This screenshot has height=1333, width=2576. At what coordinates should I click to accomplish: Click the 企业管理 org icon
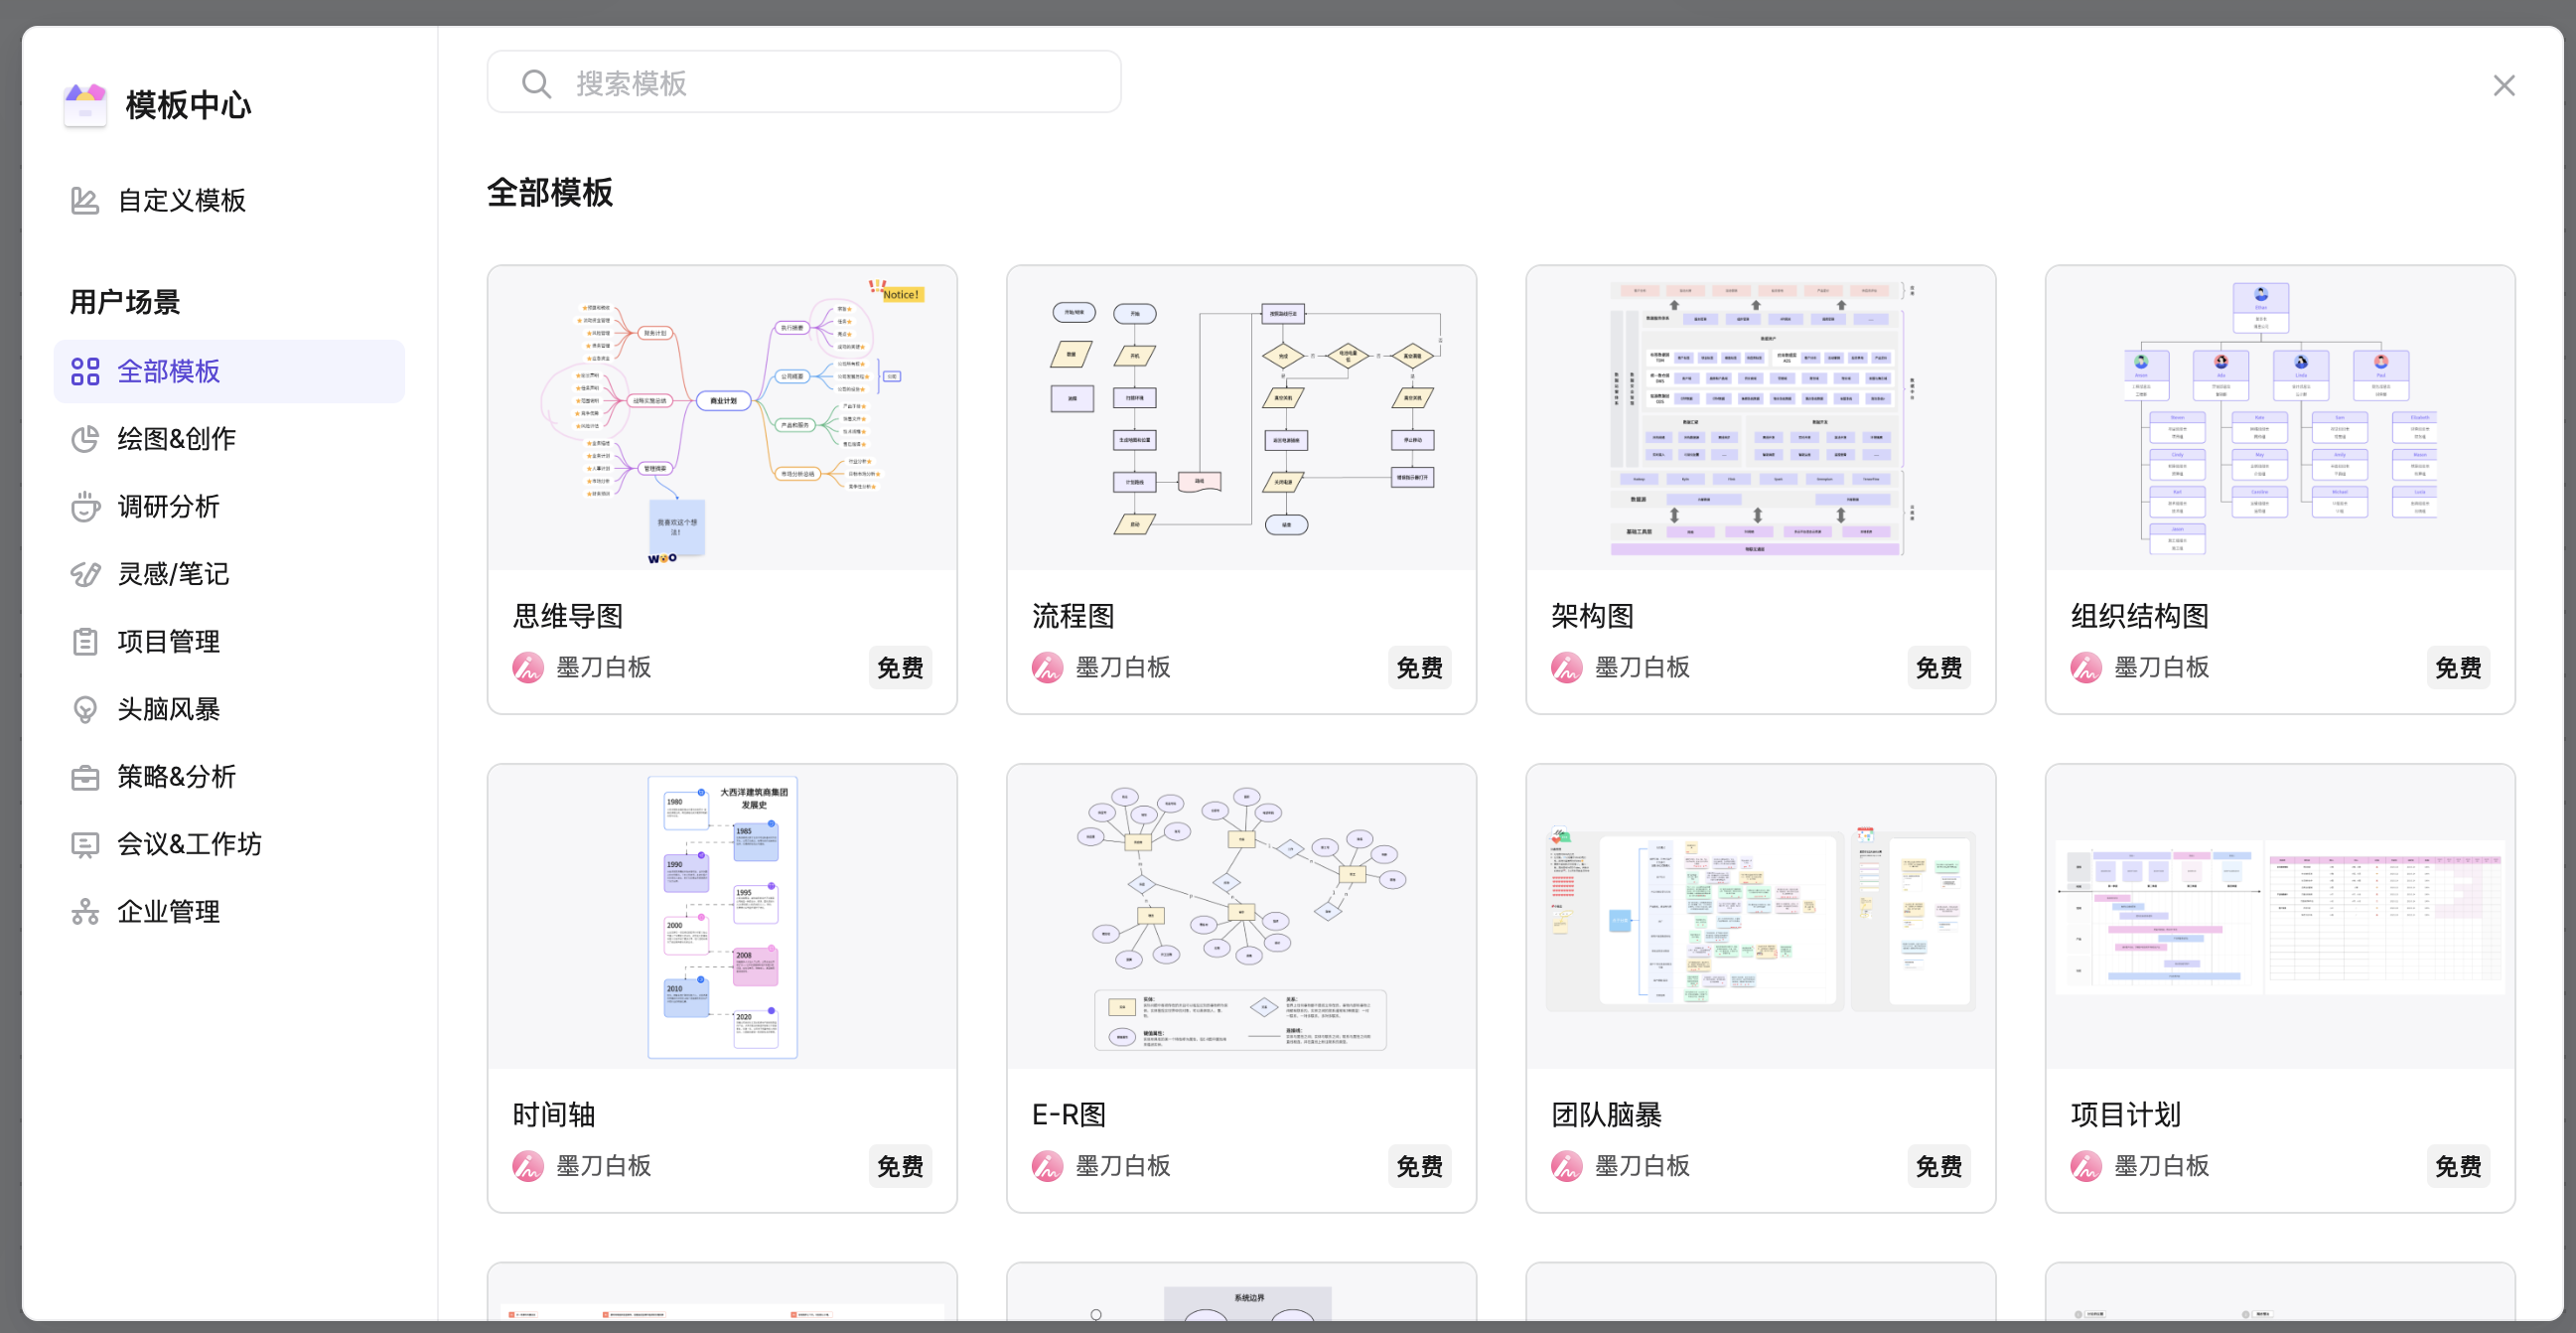pos(85,912)
